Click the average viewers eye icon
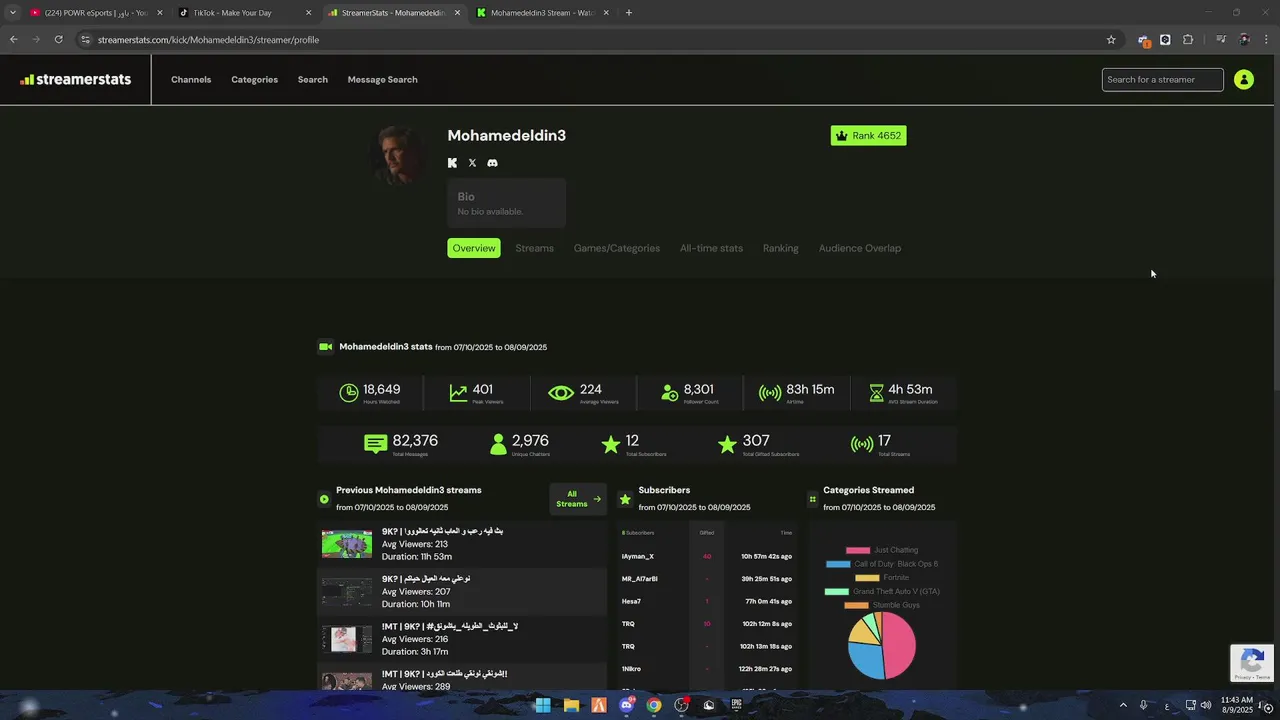This screenshot has width=1280, height=720. pyautogui.click(x=561, y=393)
